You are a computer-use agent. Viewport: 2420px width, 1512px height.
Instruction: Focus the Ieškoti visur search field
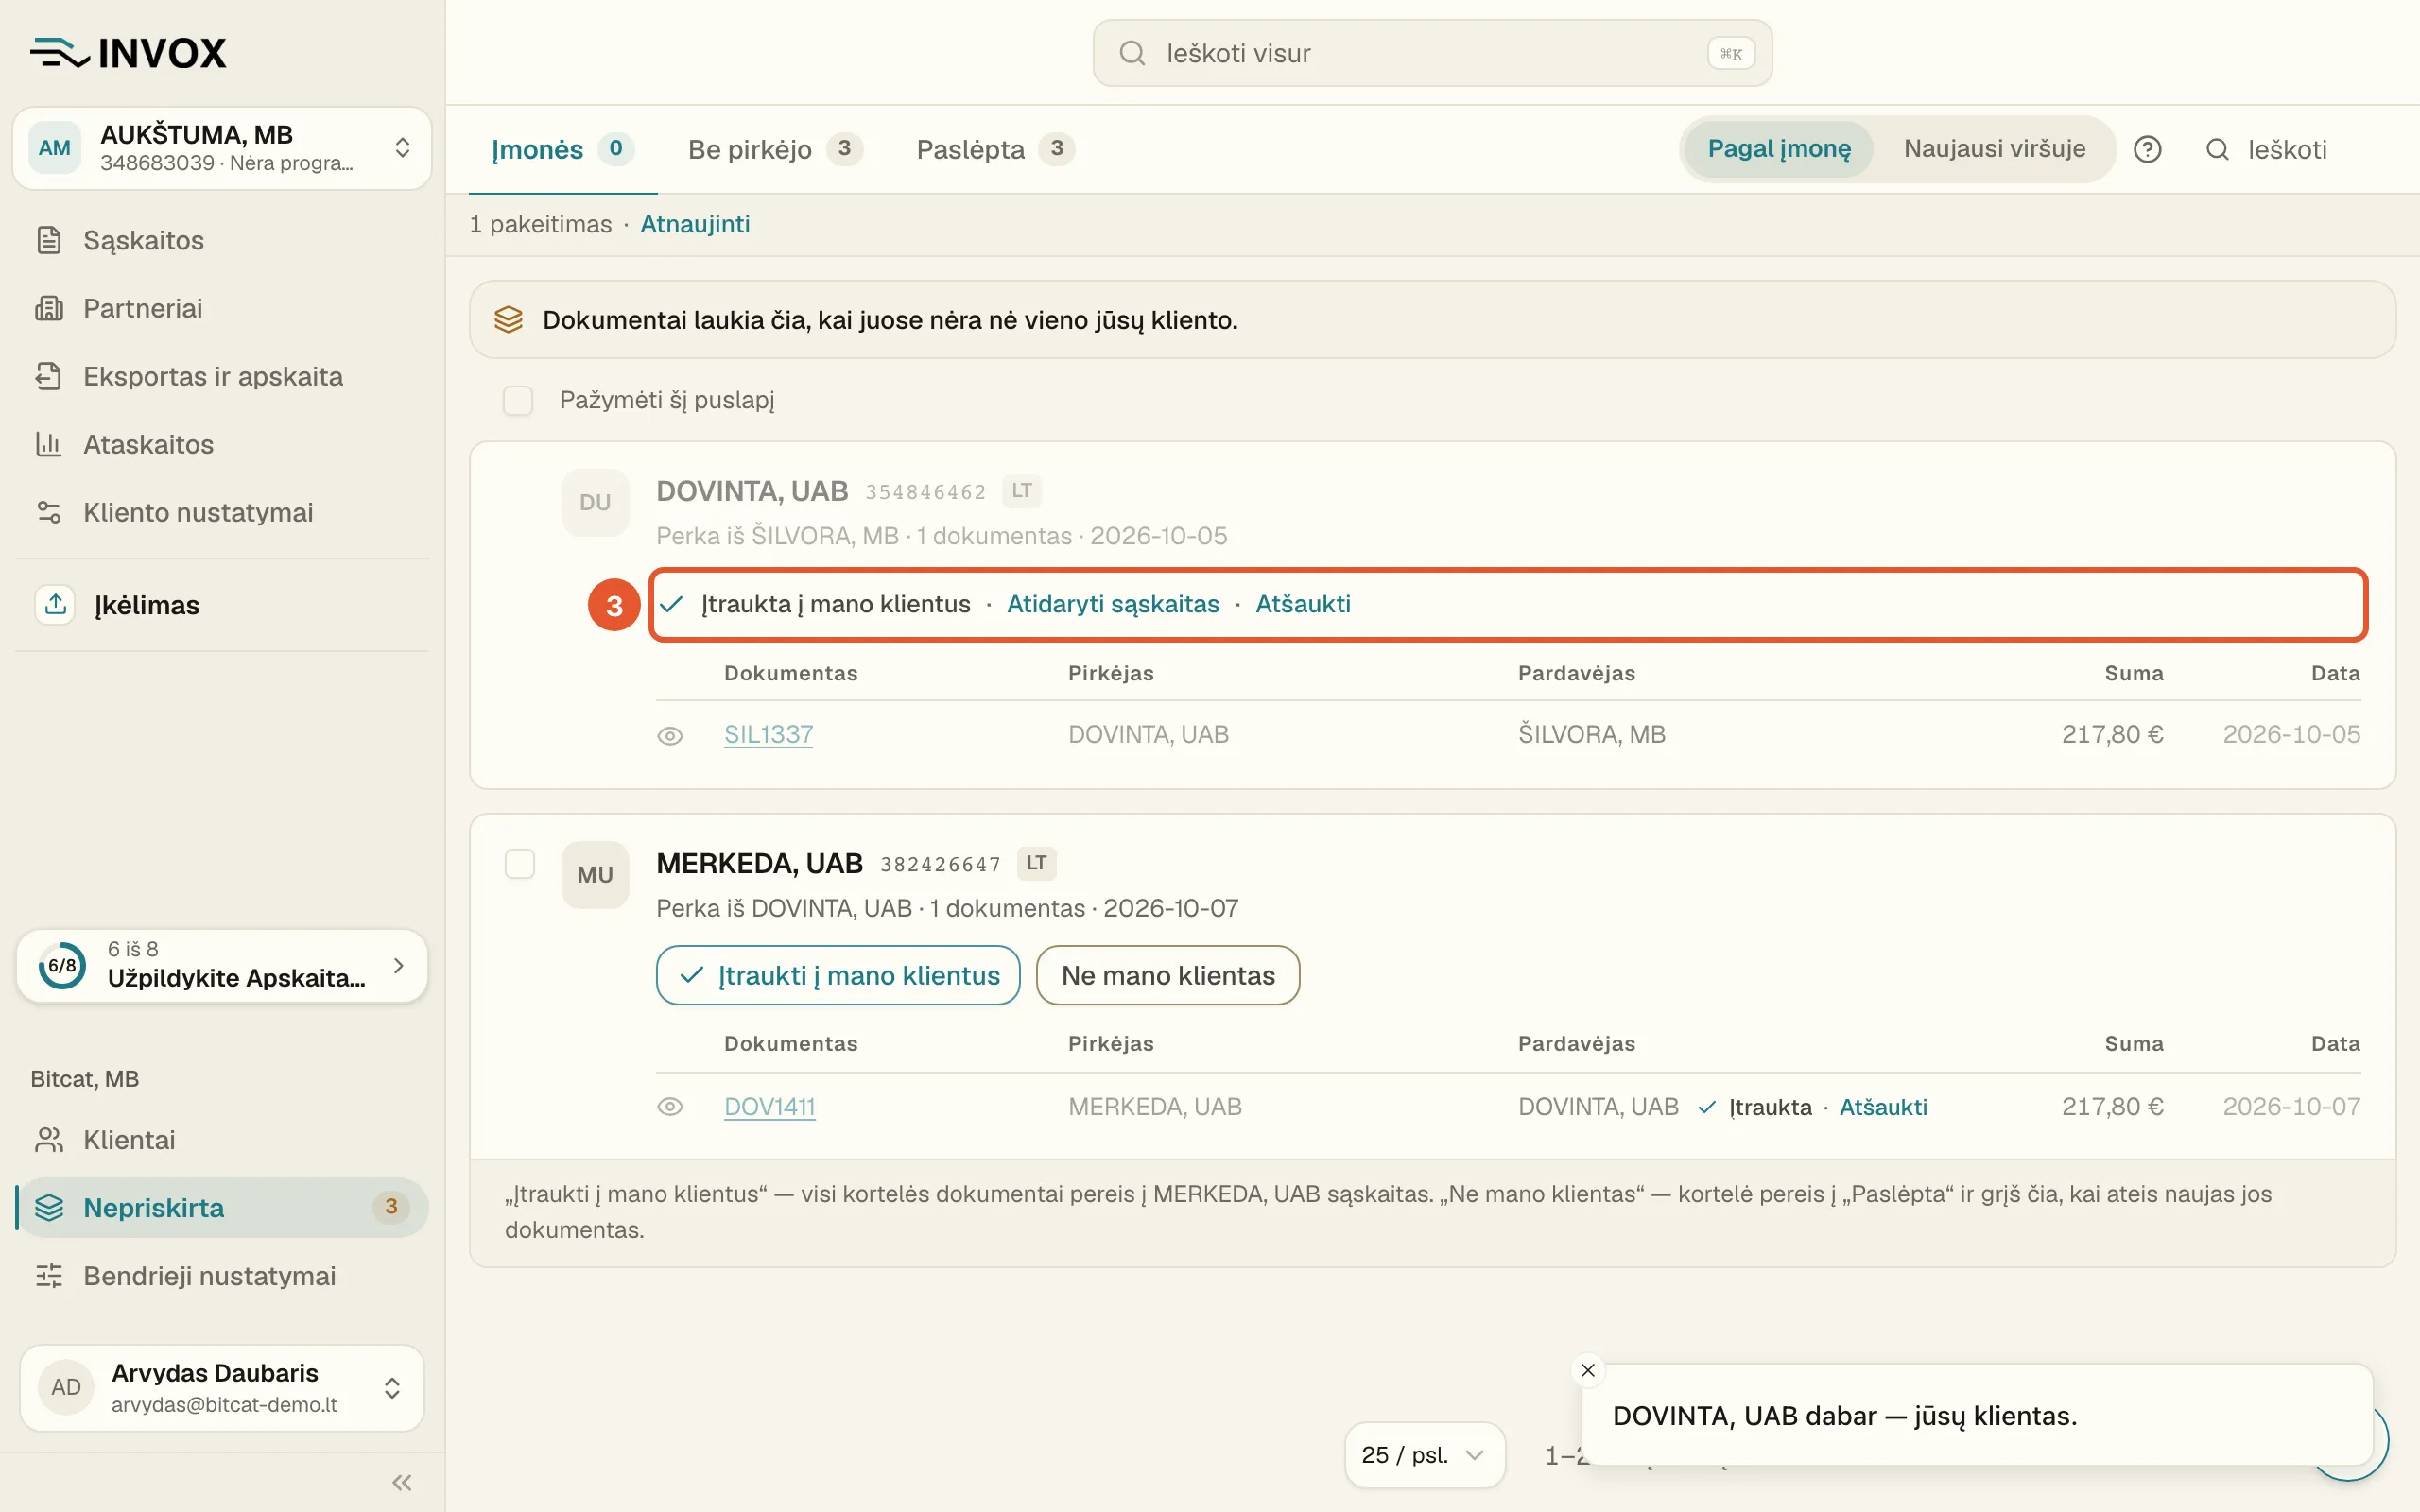(x=1432, y=53)
